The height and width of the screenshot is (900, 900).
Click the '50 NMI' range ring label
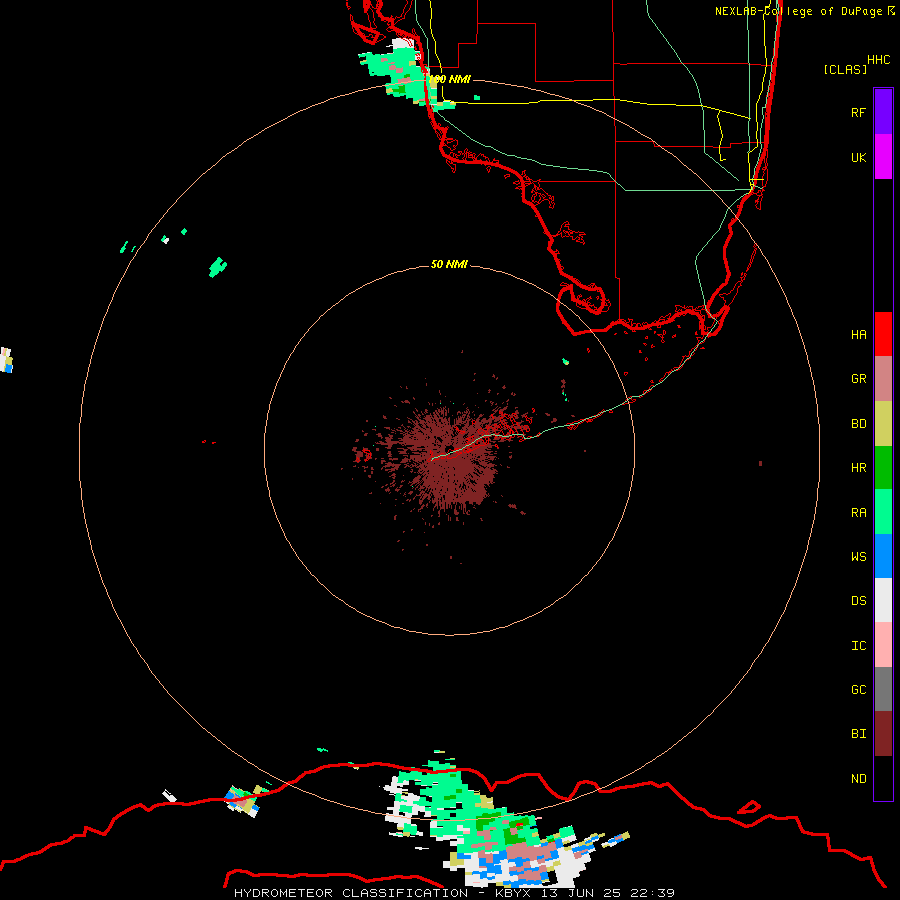click(449, 264)
